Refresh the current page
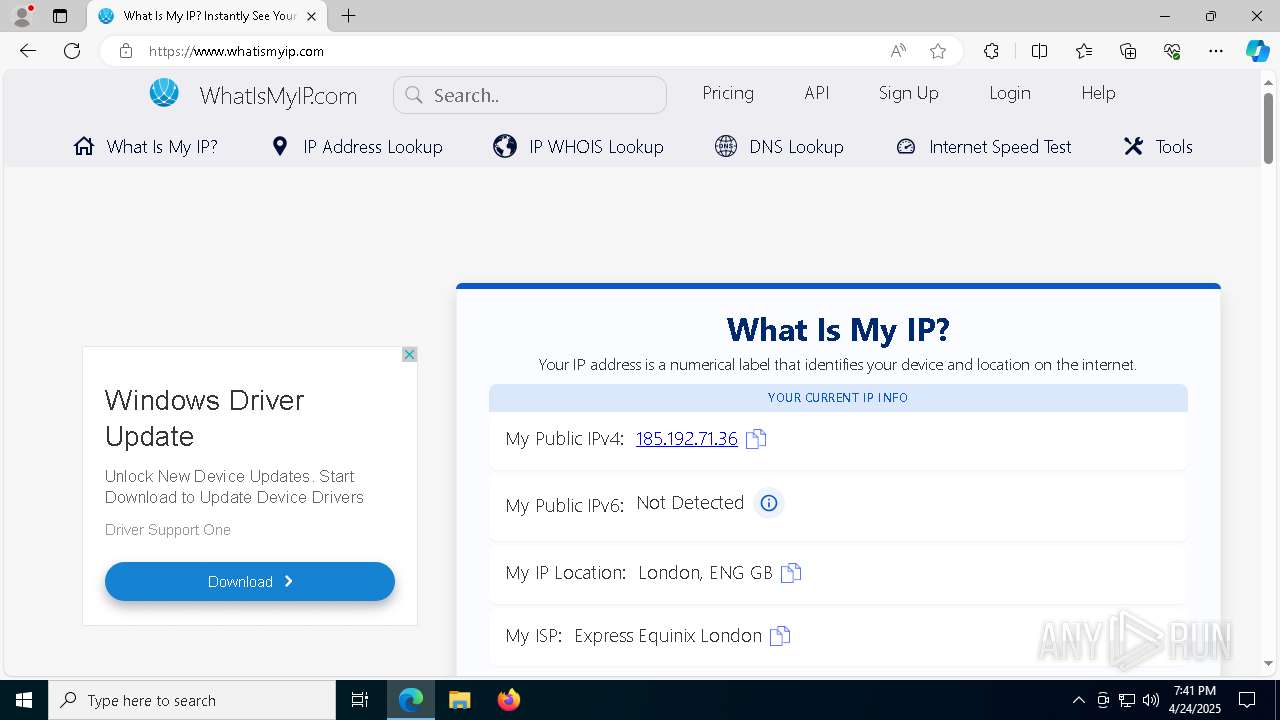Image resolution: width=1280 pixels, height=720 pixels. coord(72,51)
